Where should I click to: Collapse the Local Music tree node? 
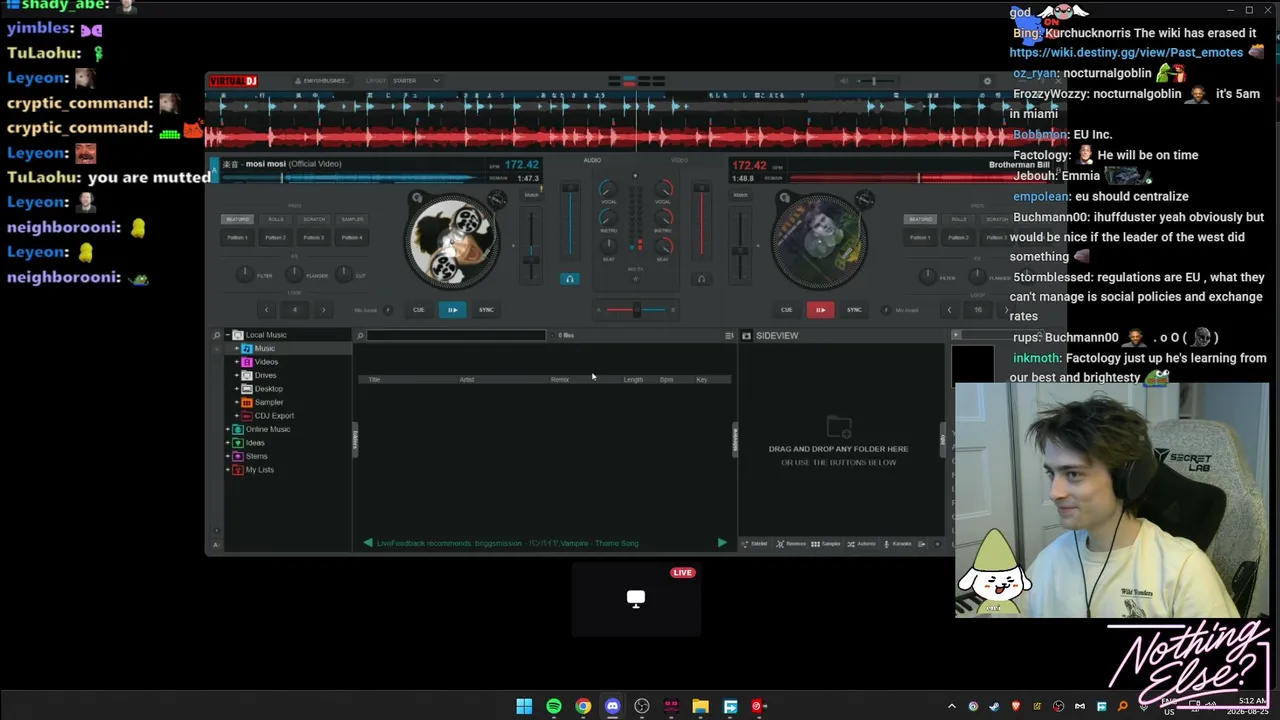click(x=228, y=335)
